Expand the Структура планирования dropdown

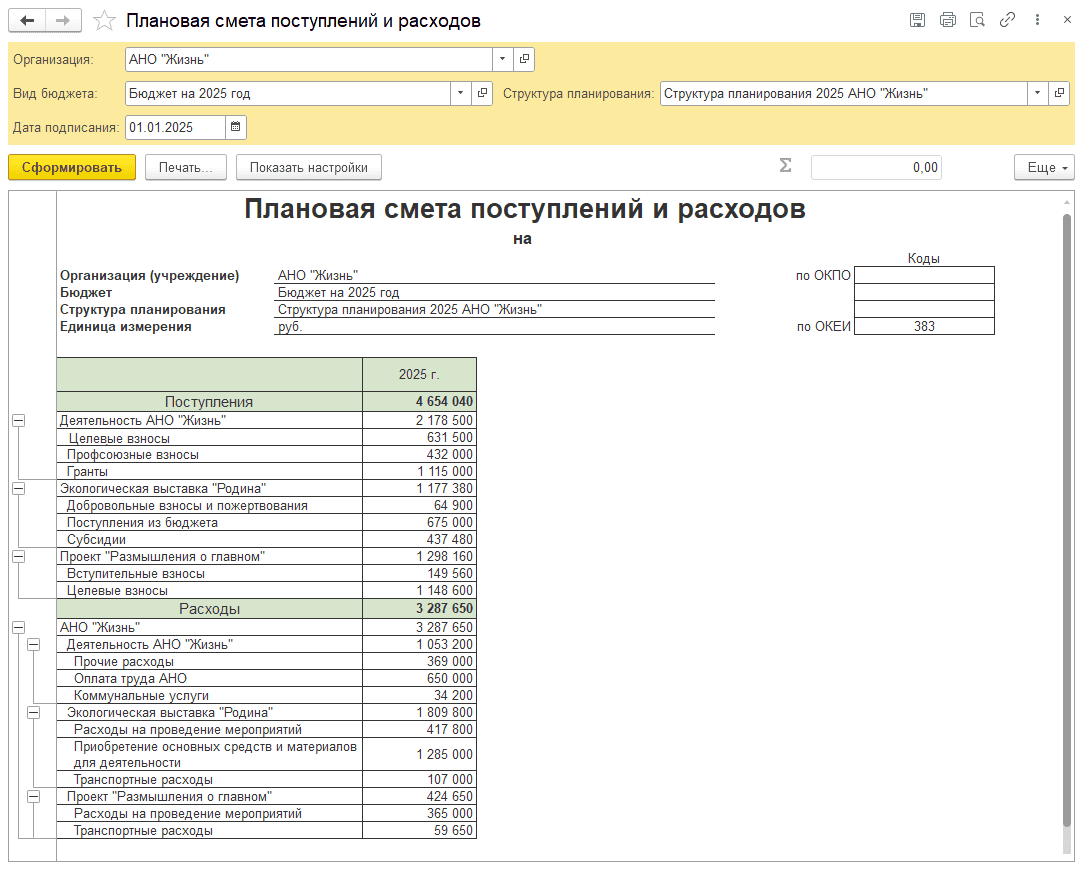(x=1037, y=93)
